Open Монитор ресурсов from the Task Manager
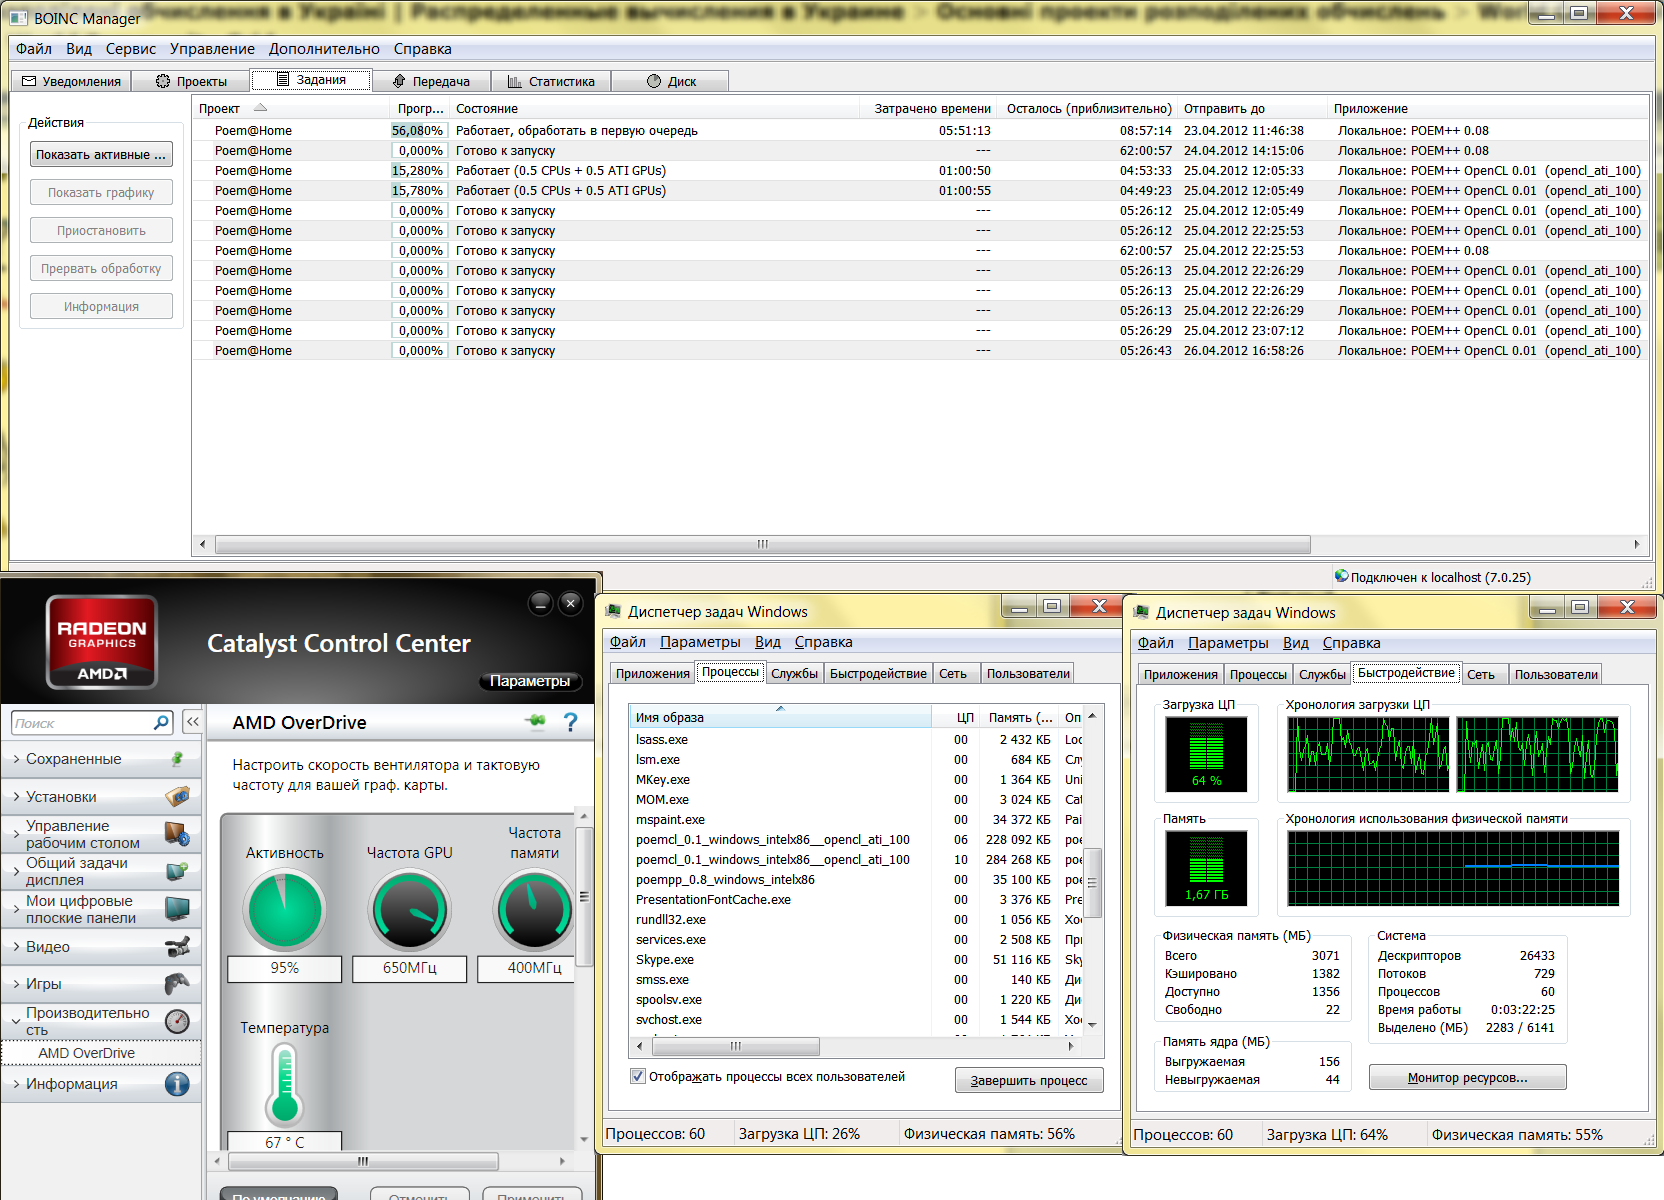The image size is (1664, 1200). click(x=1467, y=1077)
